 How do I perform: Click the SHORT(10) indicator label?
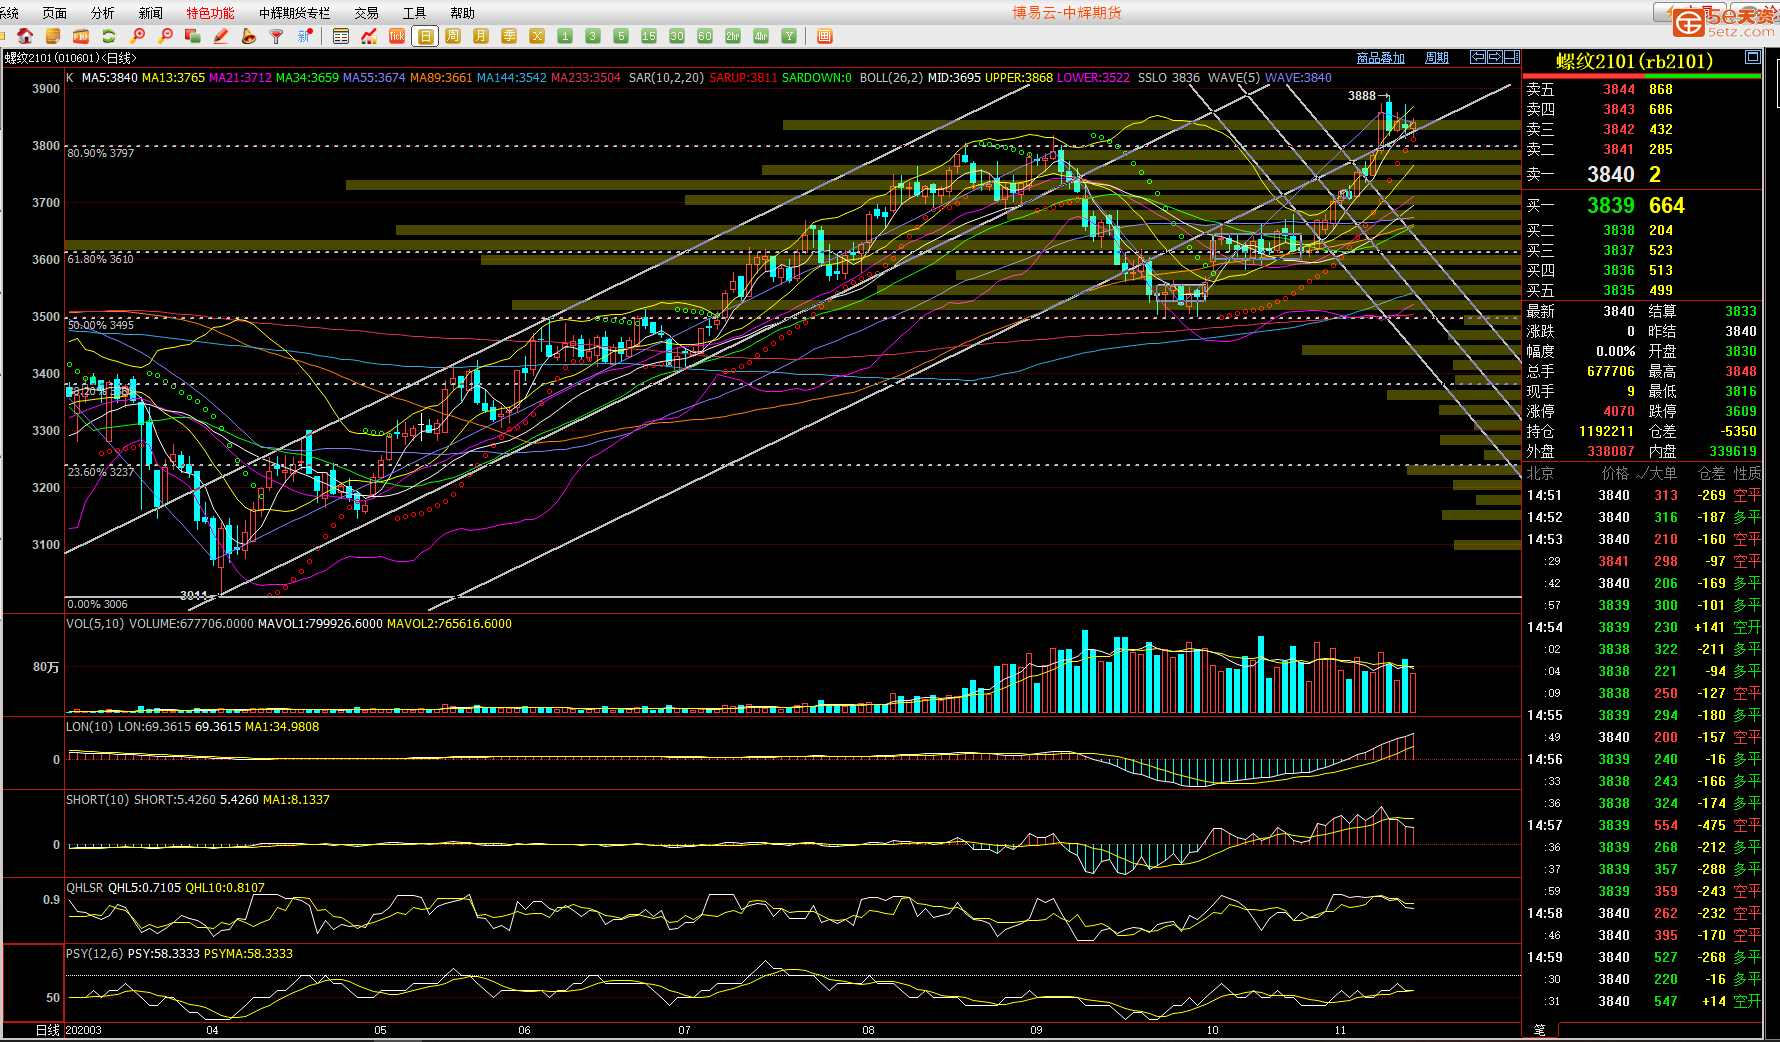click(x=98, y=800)
